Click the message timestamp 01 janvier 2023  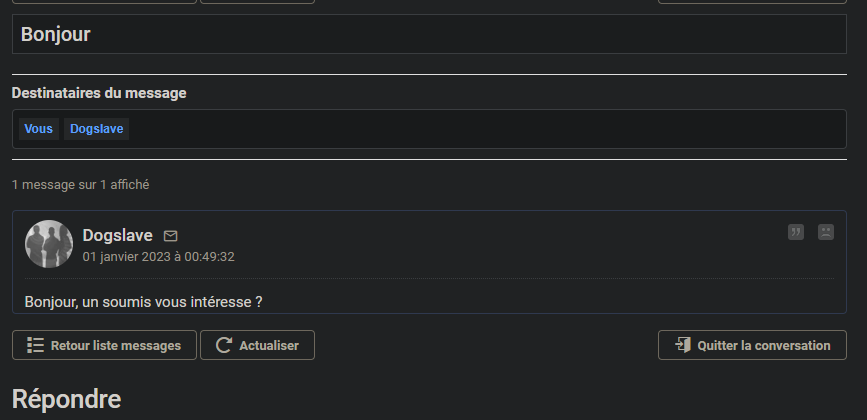pyautogui.click(x=159, y=257)
